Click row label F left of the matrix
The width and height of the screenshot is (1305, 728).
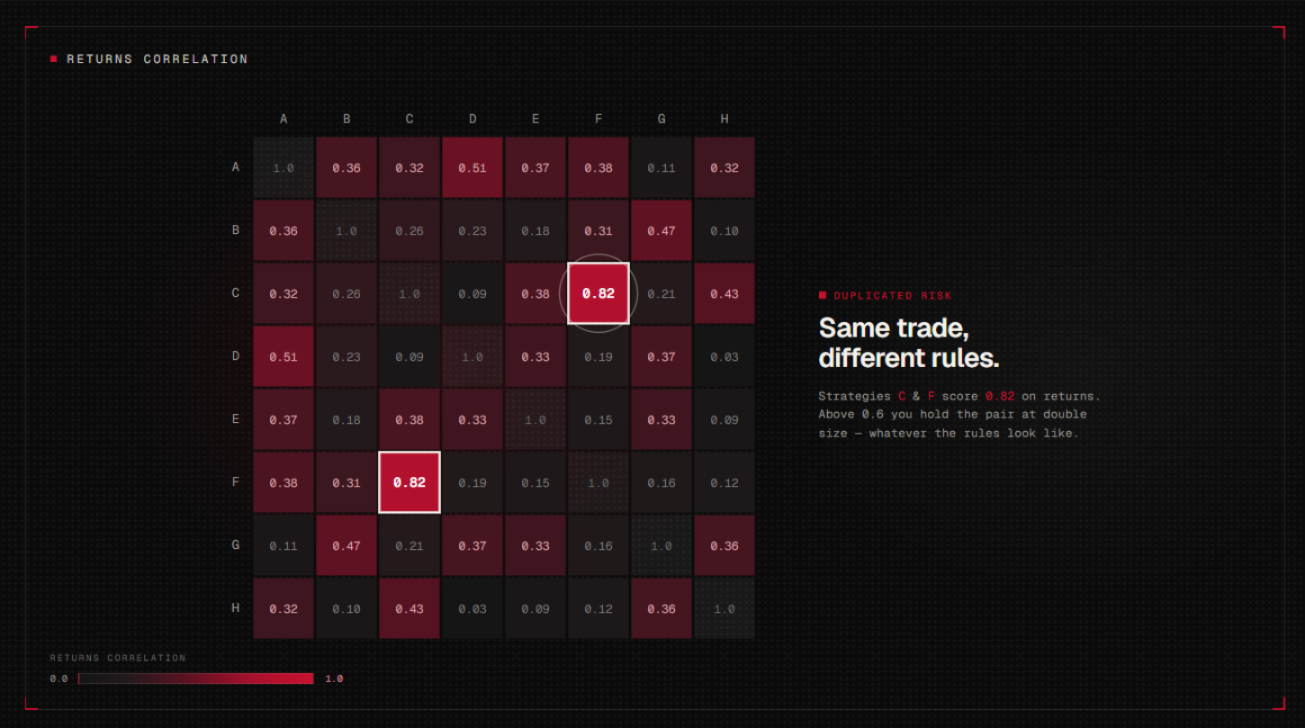point(236,482)
